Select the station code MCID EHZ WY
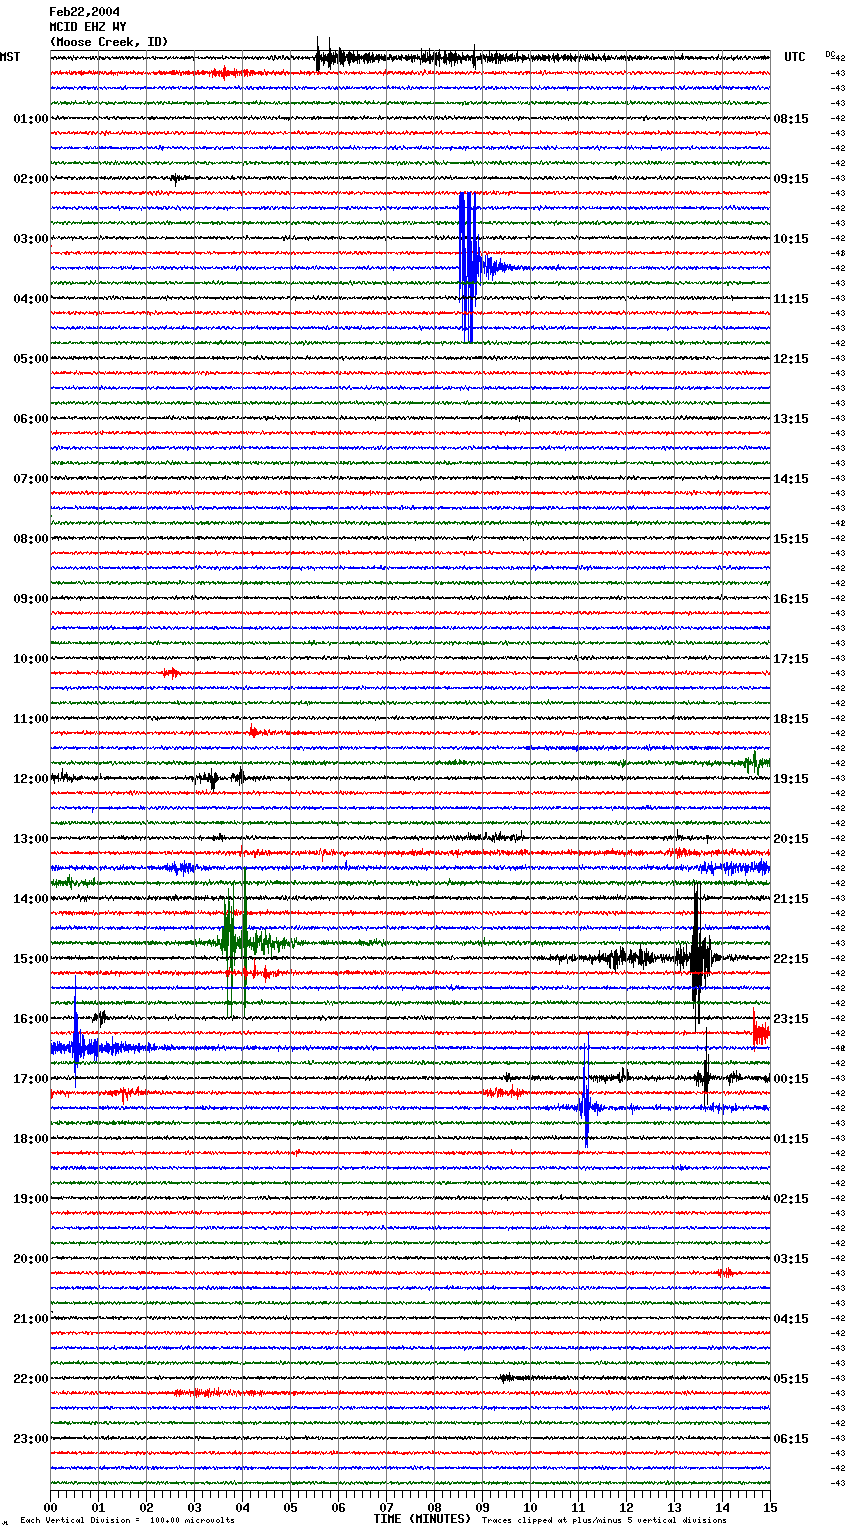Viewport: 850px width, 1534px height. pyautogui.click(x=88, y=27)
